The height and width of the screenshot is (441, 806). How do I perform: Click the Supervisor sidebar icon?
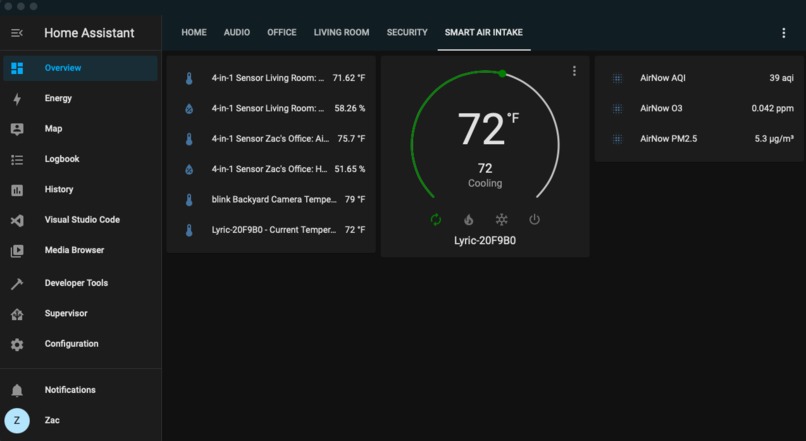(x=17, y=314)
